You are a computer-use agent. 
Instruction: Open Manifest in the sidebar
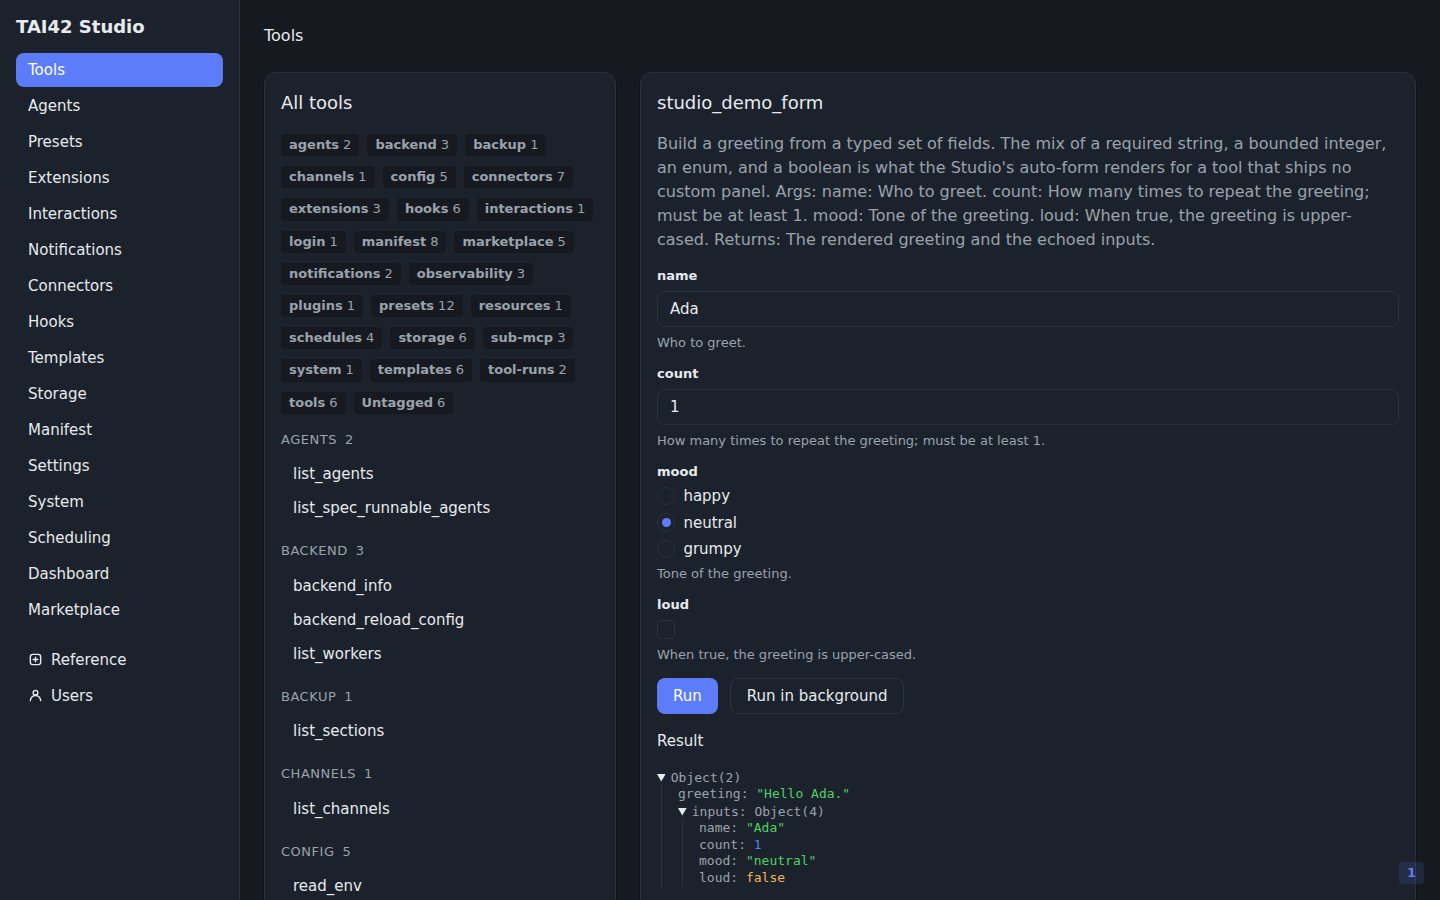click(119, 430)
